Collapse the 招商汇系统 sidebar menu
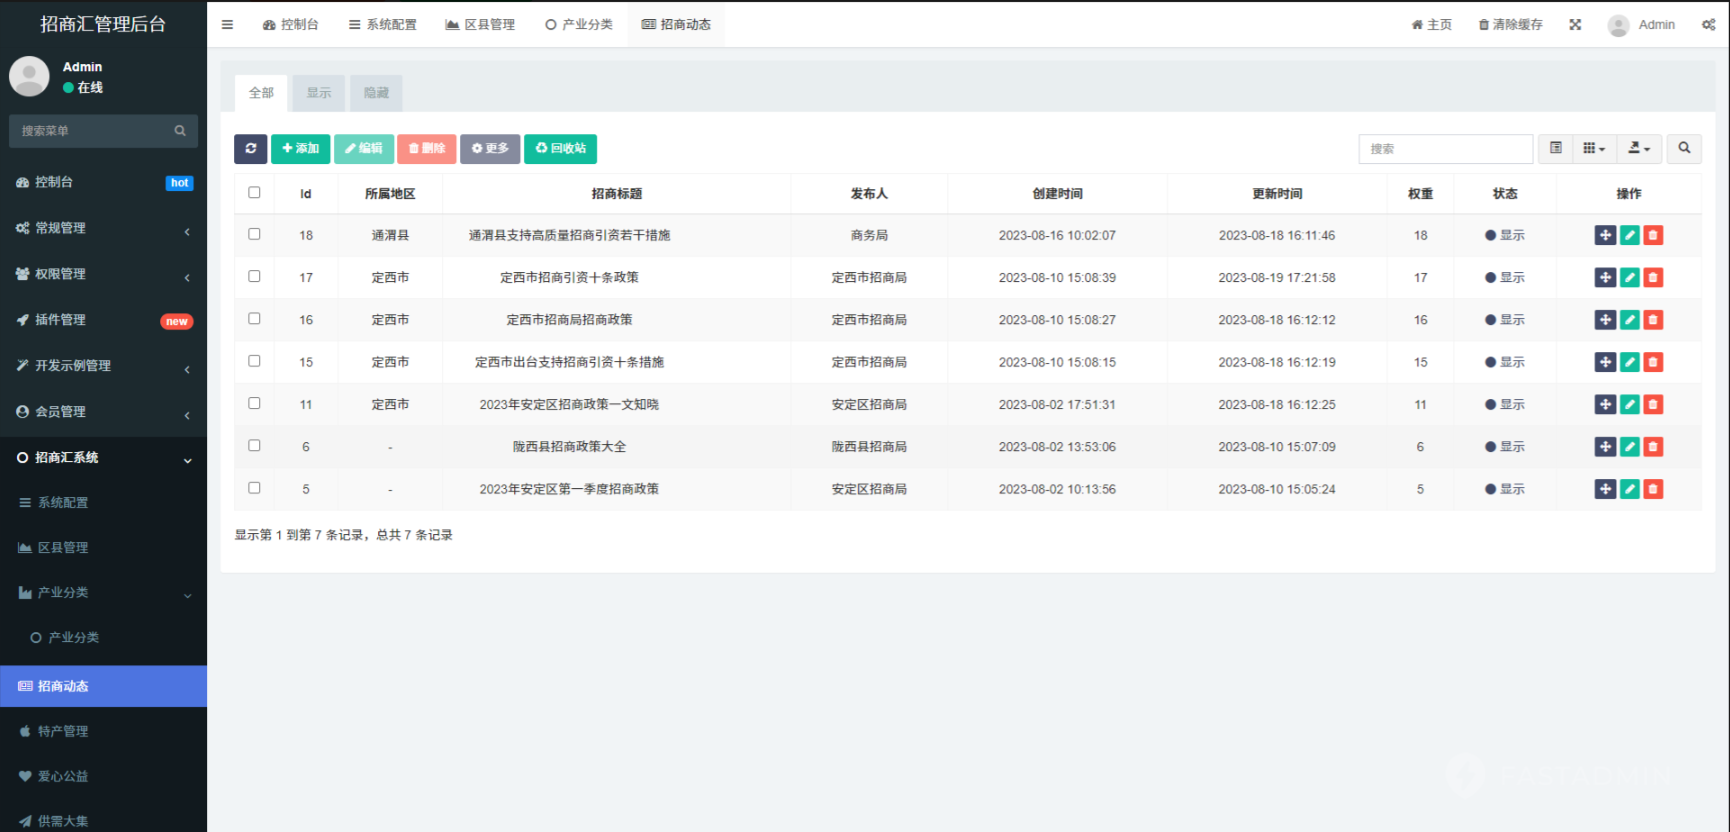Viewport: 1730px width, 832px height. click(x=103, y=458)
